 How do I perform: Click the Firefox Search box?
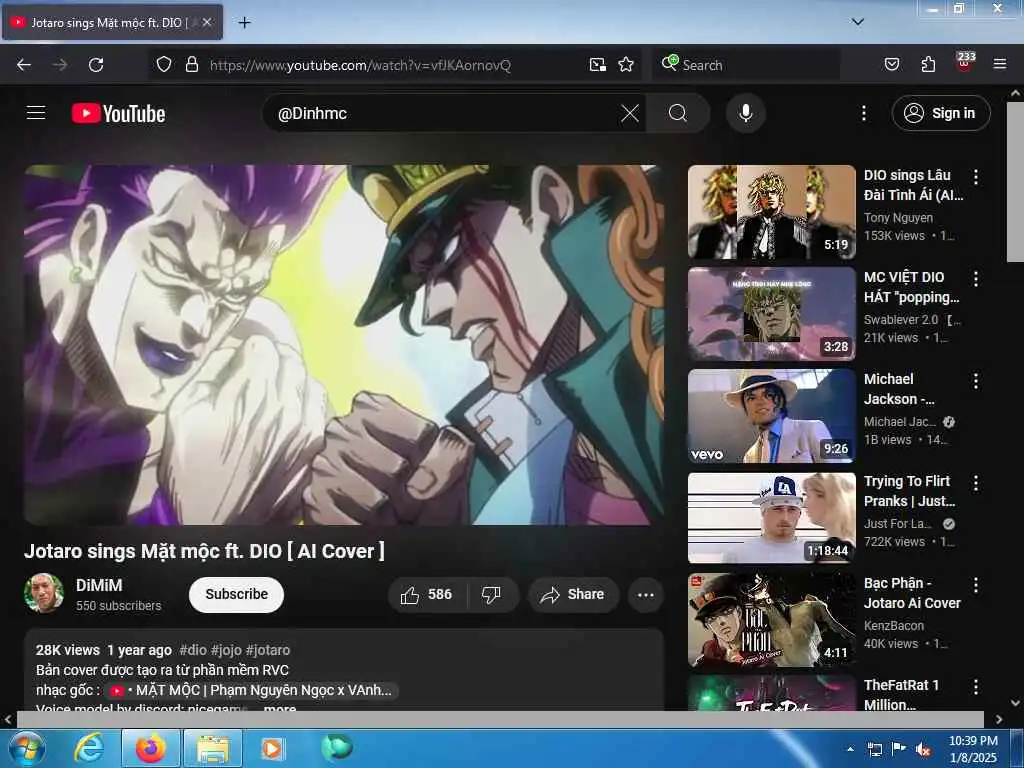(746, 65)
